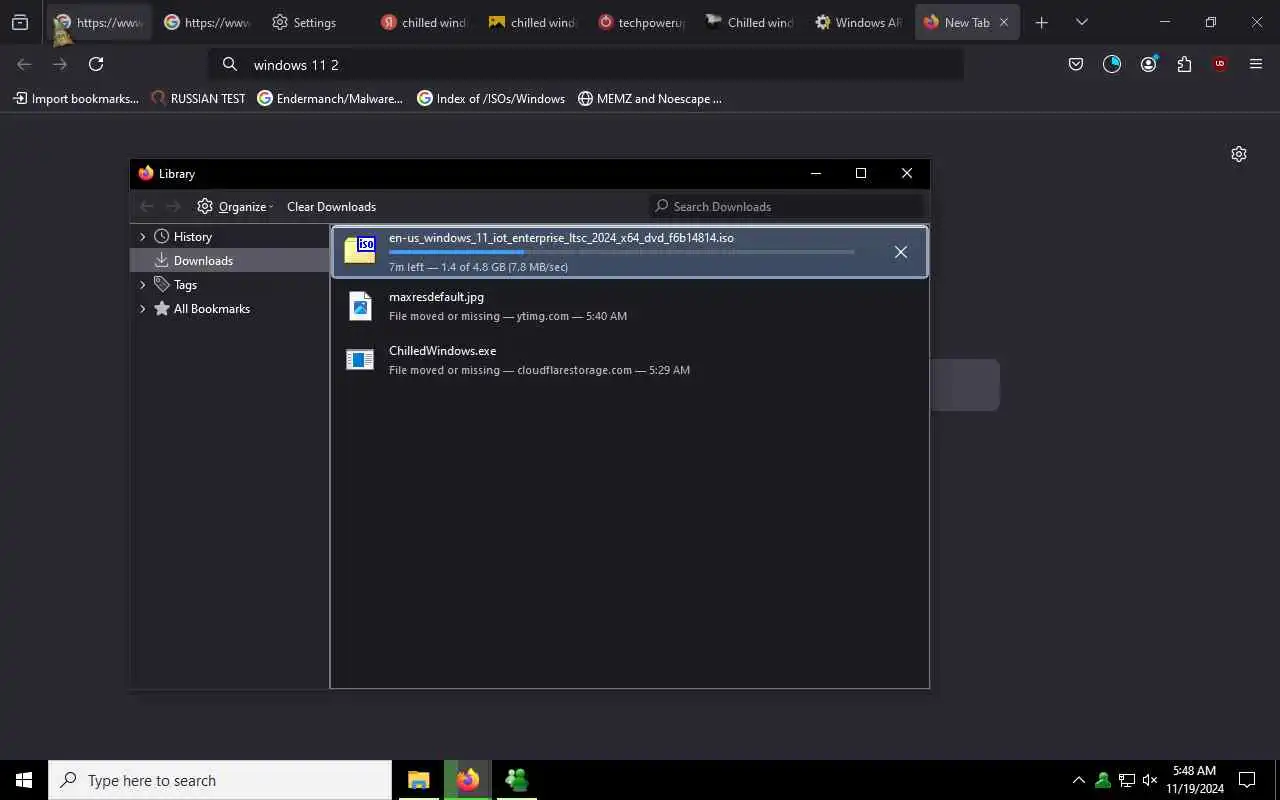This screenshot has height=800, width=1280.
Task: Click the Search Downloads magnifier icon
Action: coord(661,206)
